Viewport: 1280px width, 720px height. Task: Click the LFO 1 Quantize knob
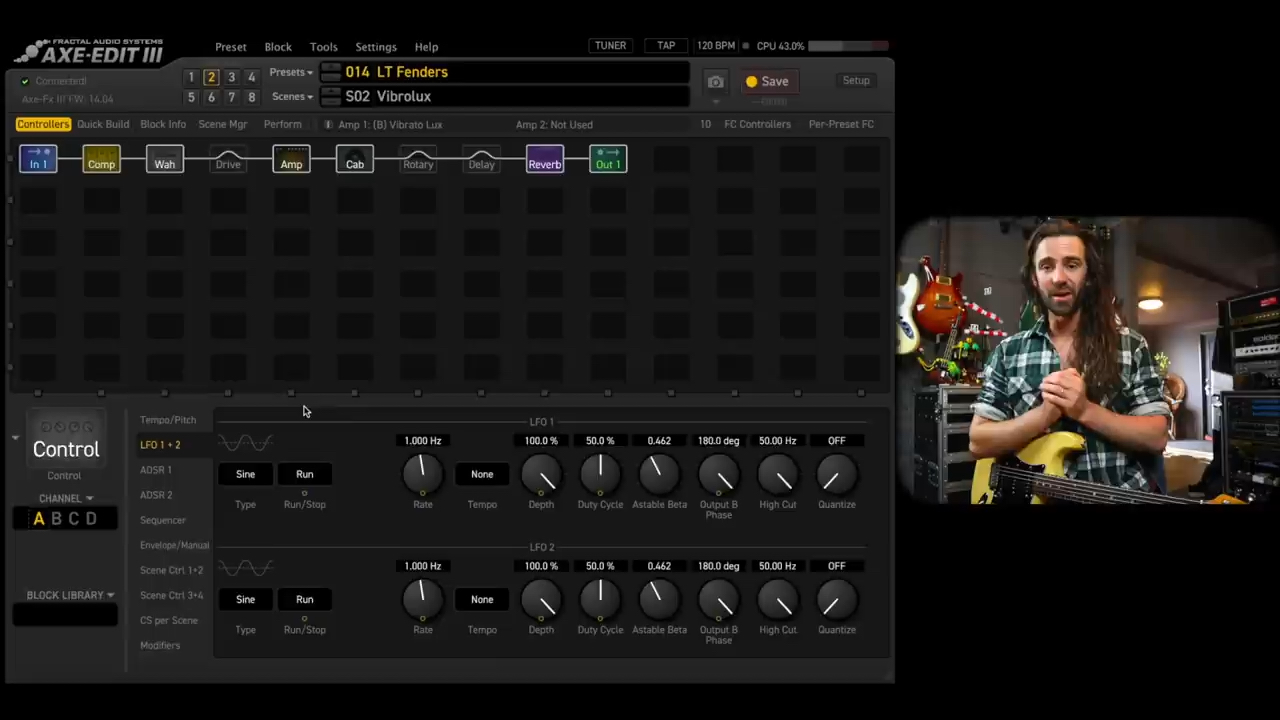tap(836, 474)
